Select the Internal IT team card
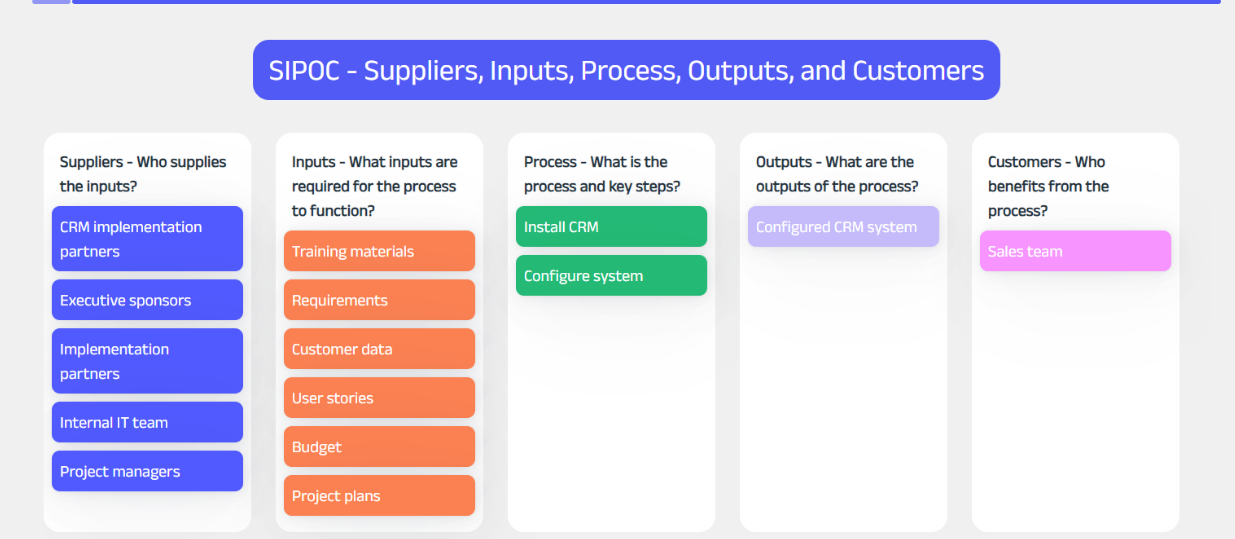 pos(147,422)
